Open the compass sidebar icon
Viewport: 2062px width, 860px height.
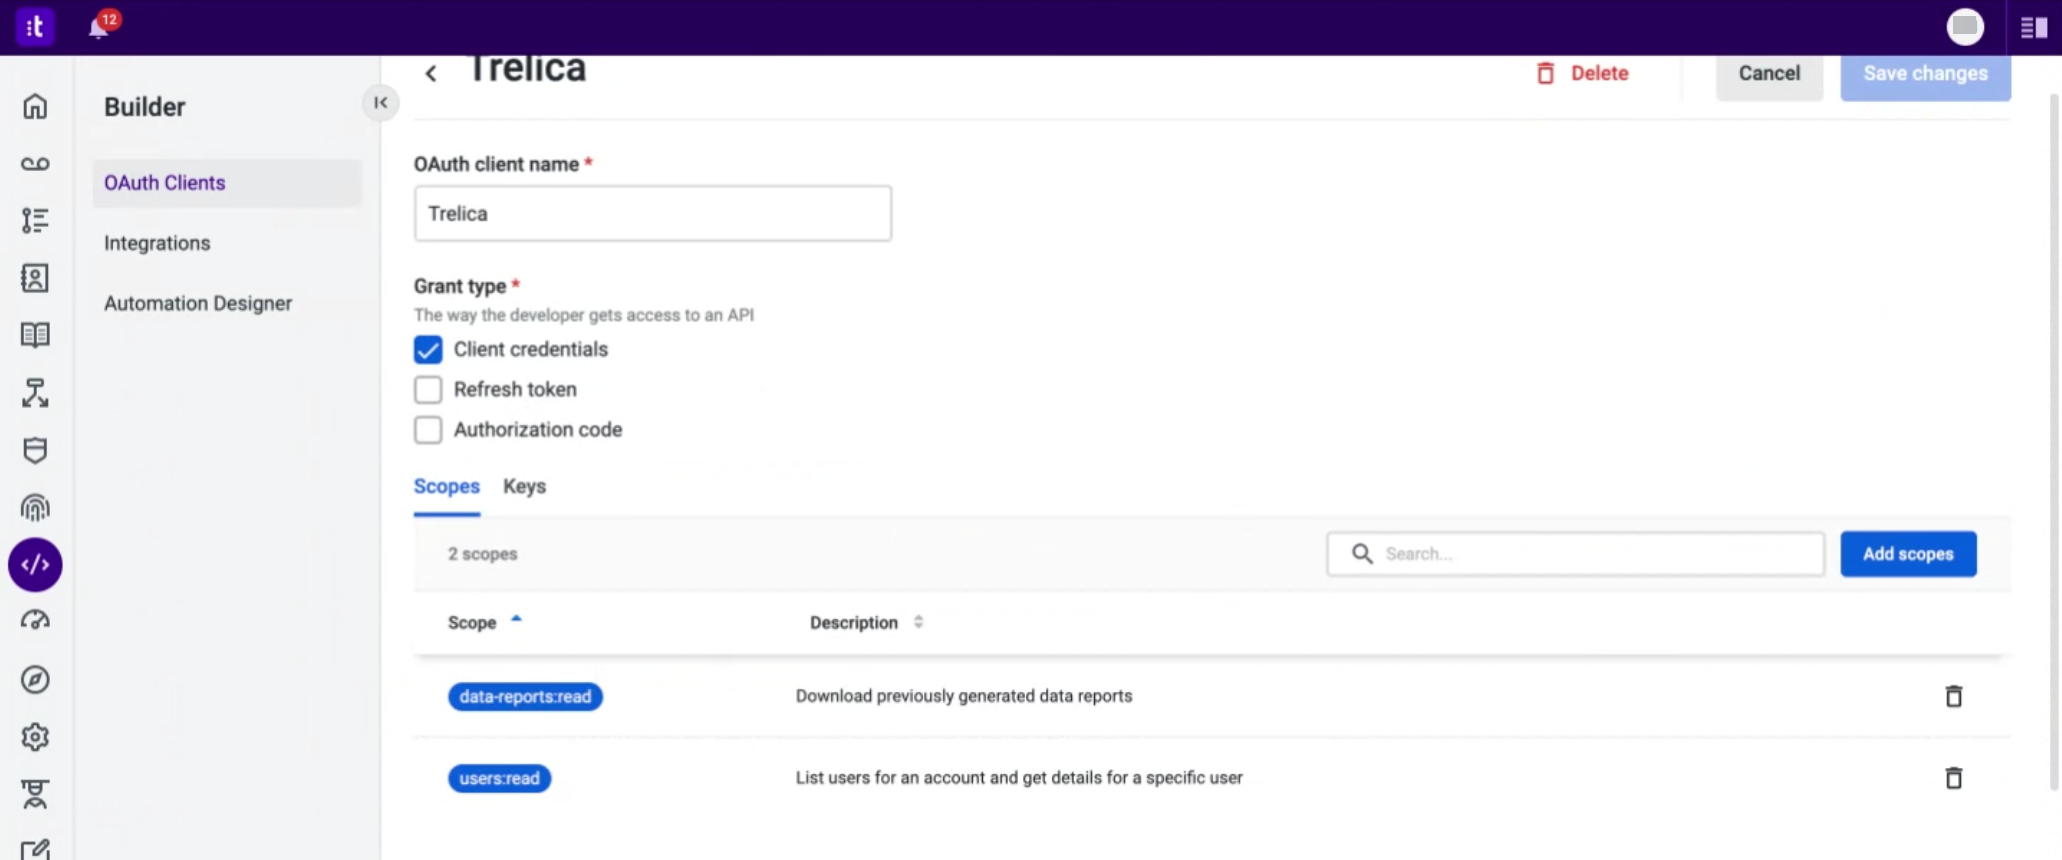pos(35,680)
